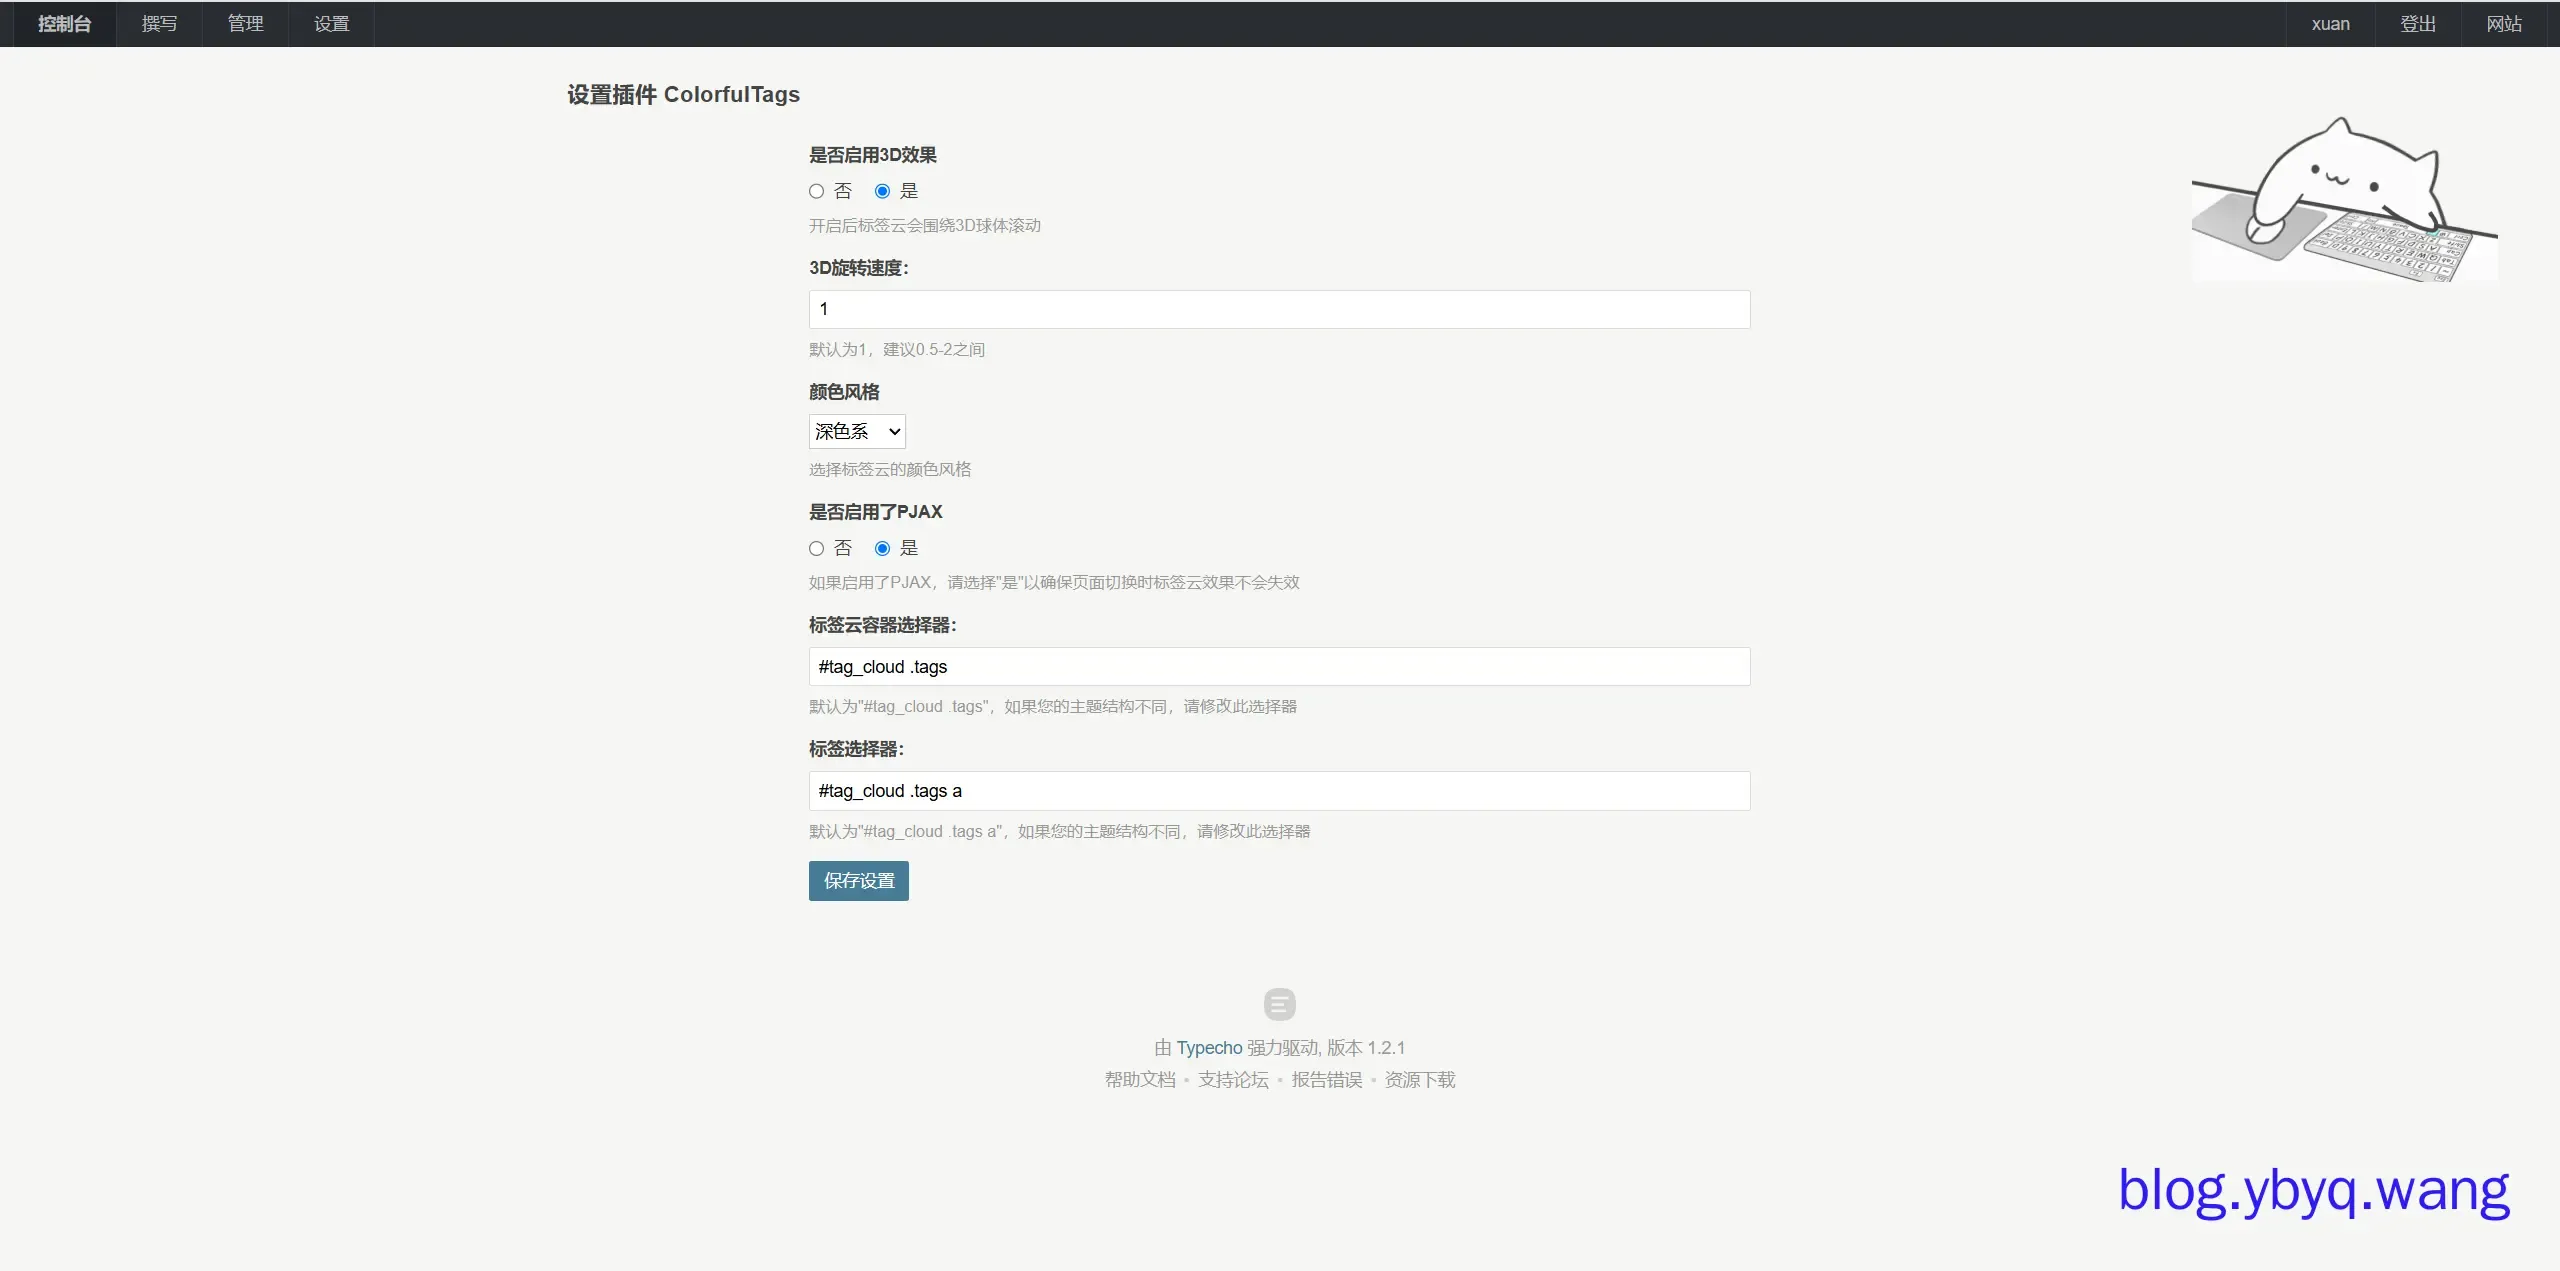Open the 撰写 menu
The image size is (2560, 1271).
[x=159, y=24]
